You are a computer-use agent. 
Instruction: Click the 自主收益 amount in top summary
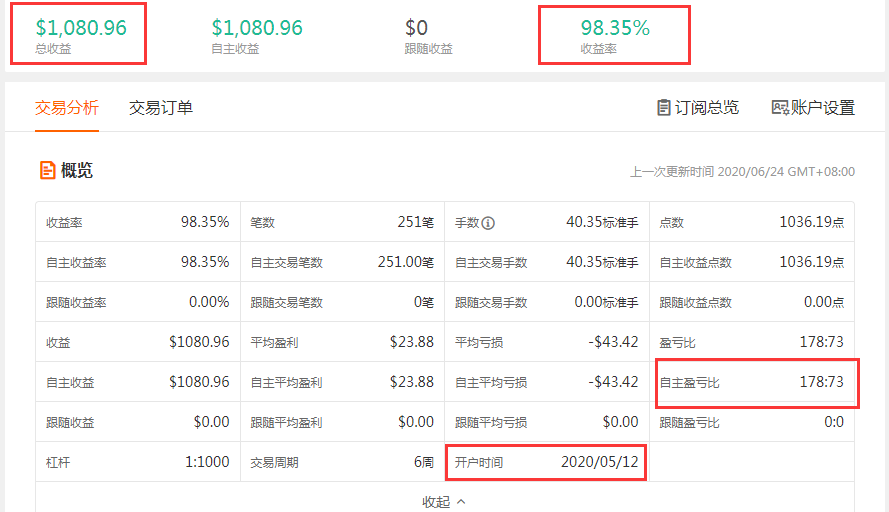click(x=257, y=28)
